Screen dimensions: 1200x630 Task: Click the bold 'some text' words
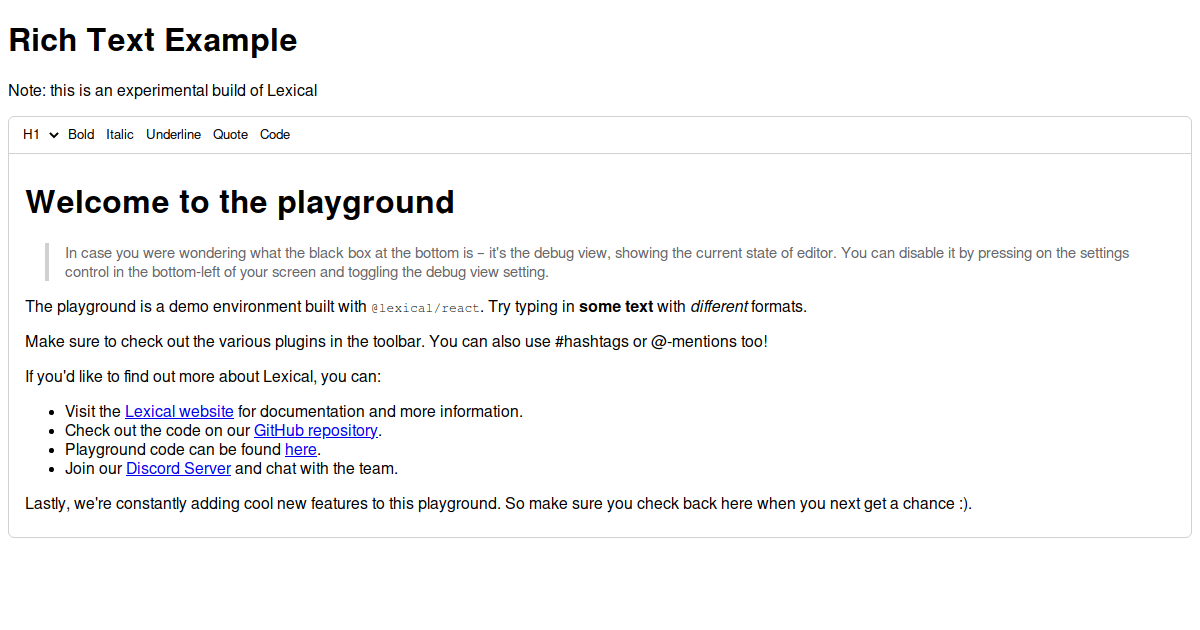tap(615, 307)
